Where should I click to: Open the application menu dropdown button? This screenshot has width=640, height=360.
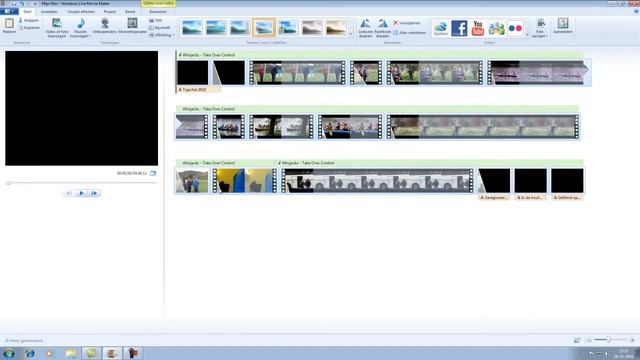point(9,11)
